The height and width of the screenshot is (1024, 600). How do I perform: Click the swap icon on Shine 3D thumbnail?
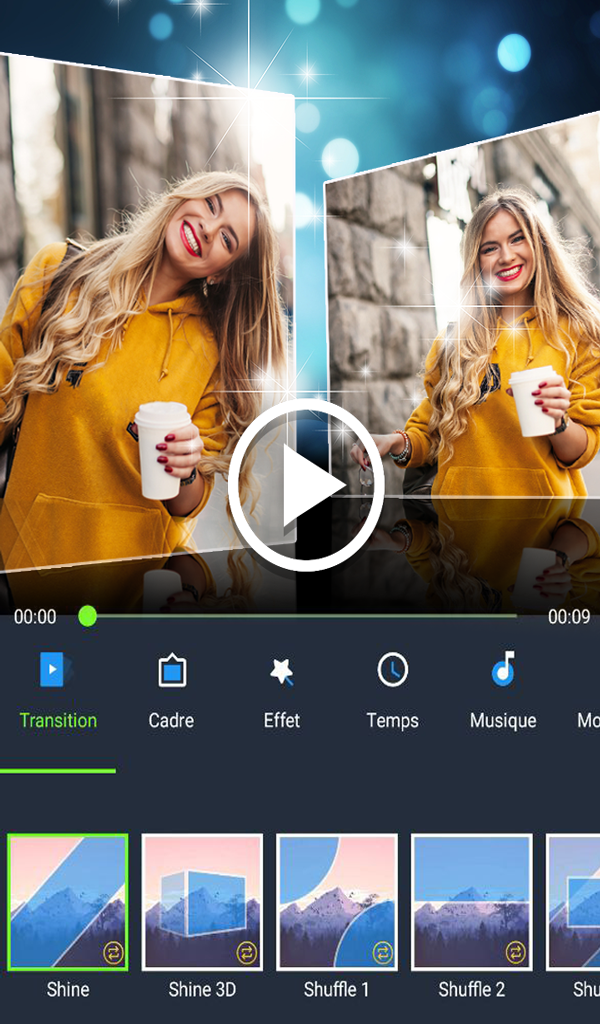tap(247, 953)
